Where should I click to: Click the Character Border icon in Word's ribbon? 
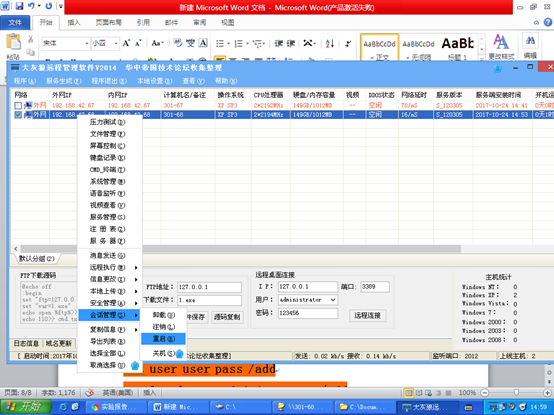[x=203, y=43]
